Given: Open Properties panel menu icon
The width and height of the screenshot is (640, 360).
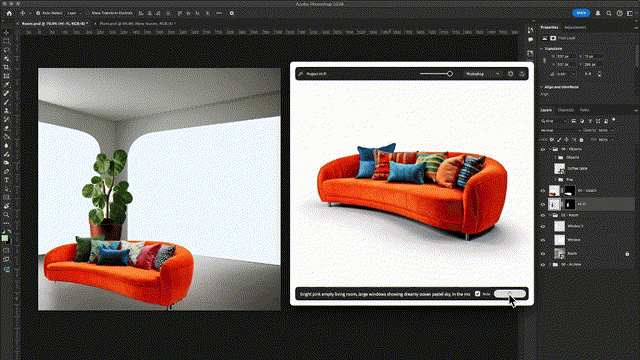Looking at the screenshot, I should click(x=636, y=27).
